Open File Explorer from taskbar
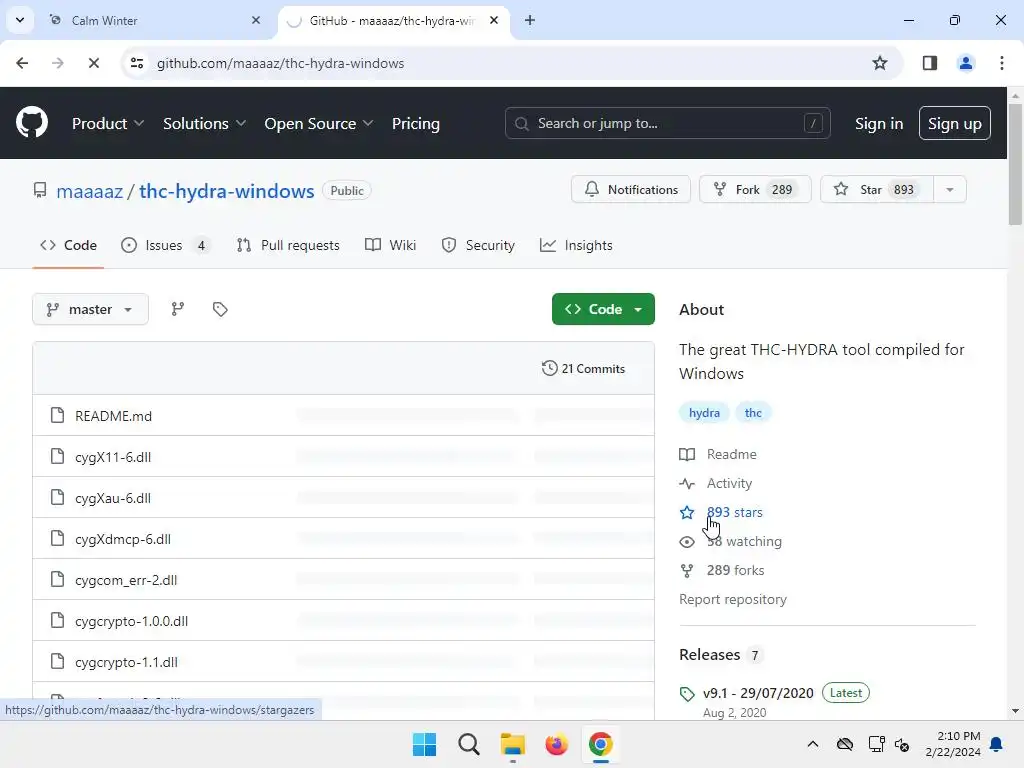Viewport: 1024px width, 768px height. tap(513, 744)
